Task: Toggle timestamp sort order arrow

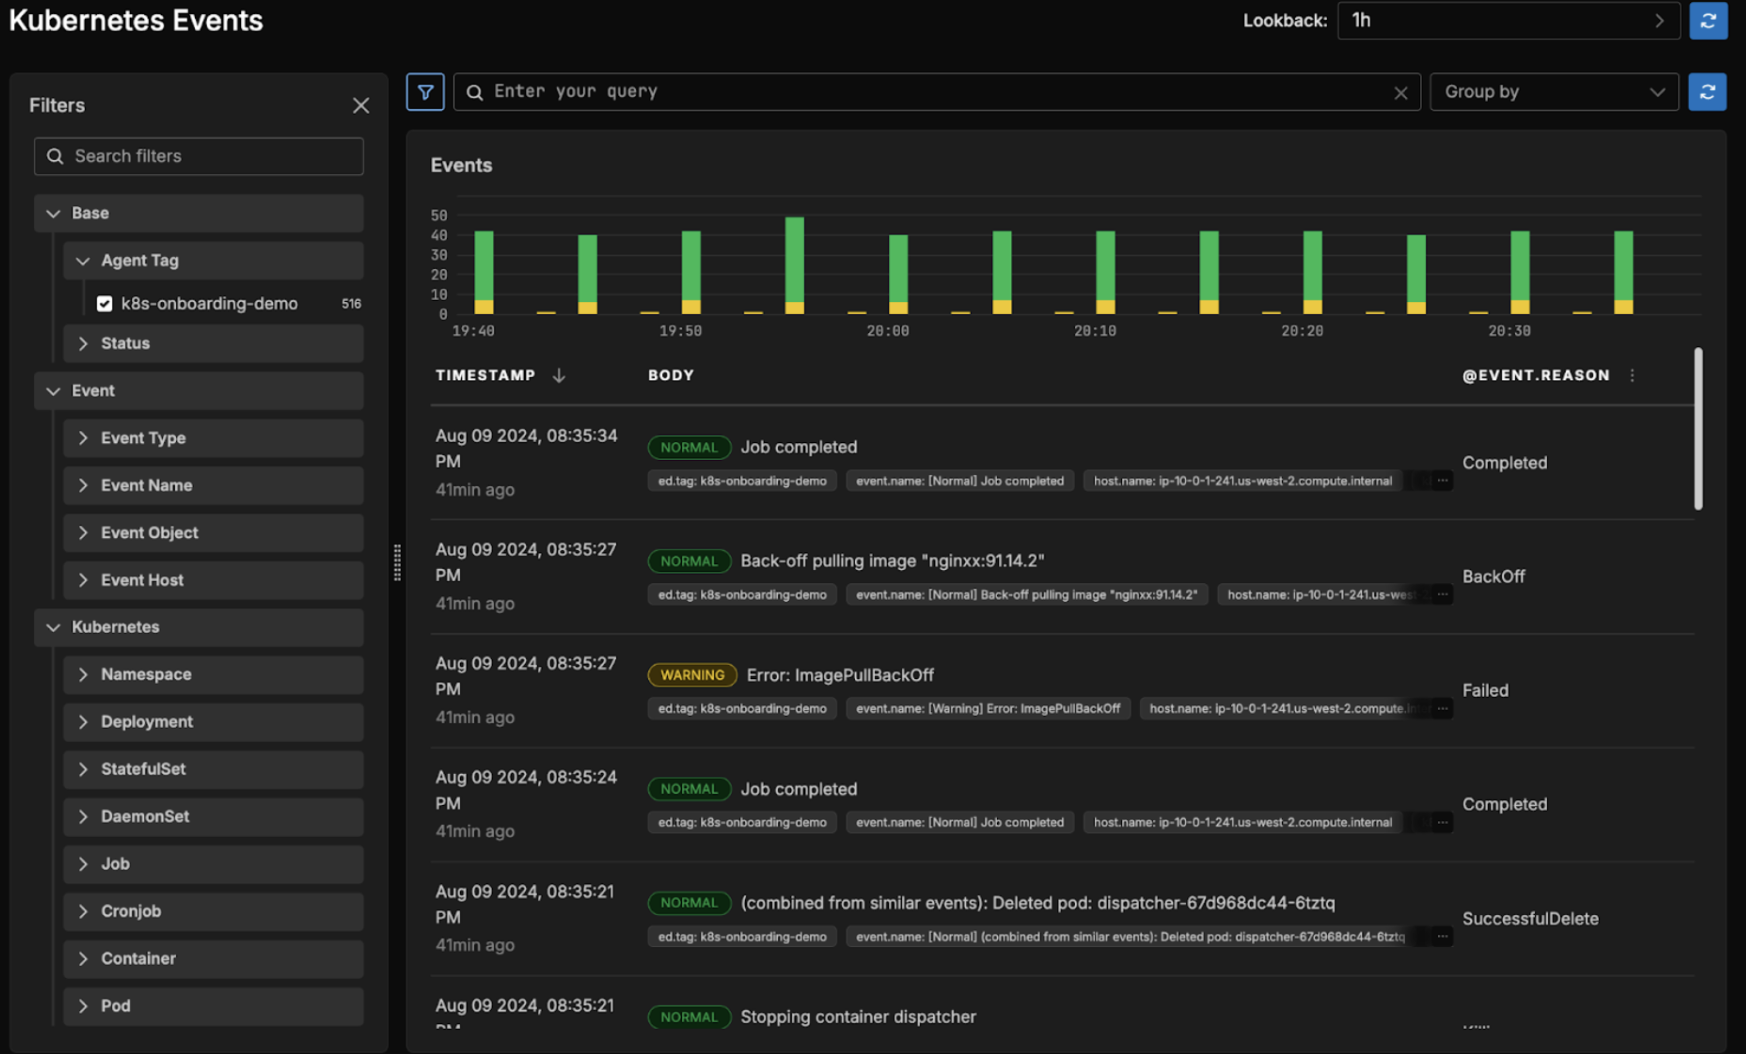Action: click(x=559, y=375)
